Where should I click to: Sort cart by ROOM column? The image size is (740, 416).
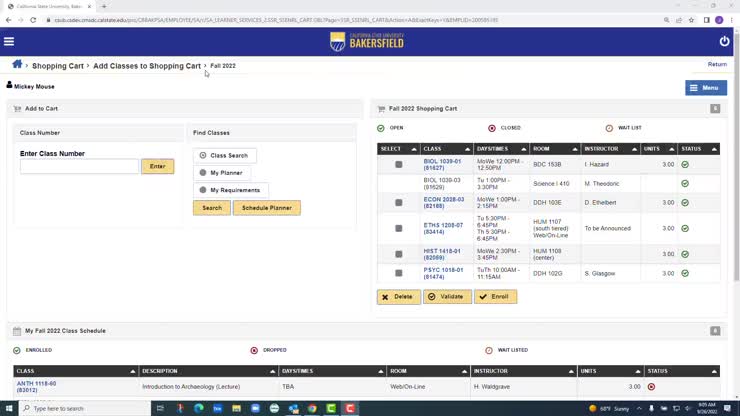tap(555, 149)
